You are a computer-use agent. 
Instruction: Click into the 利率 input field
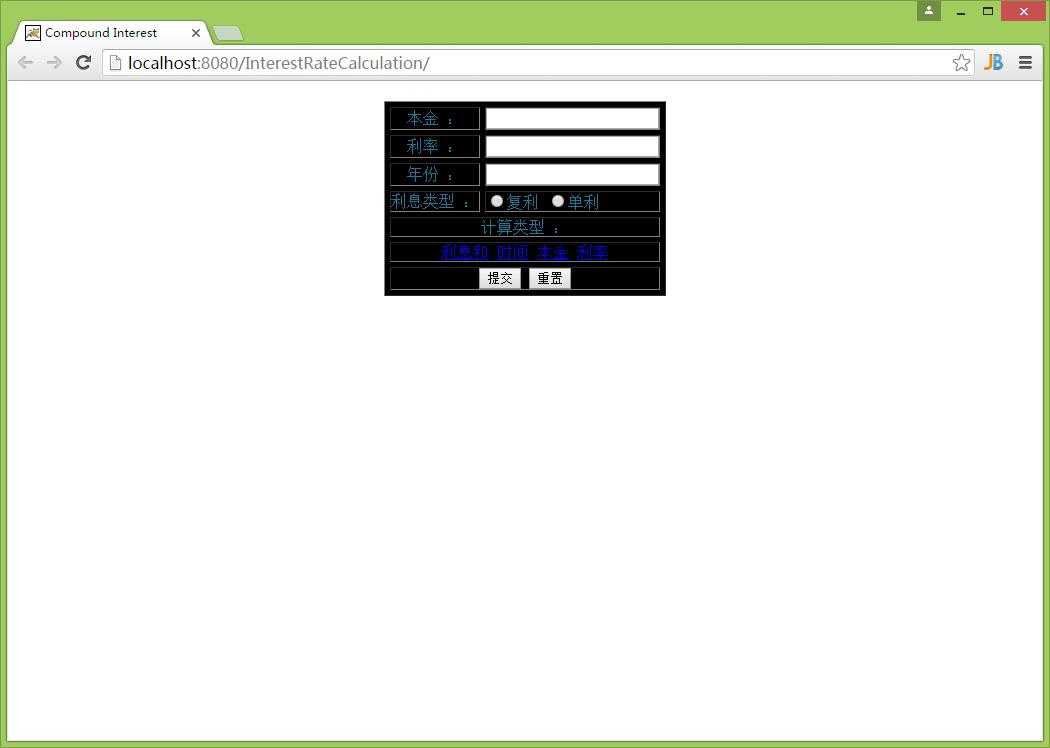point(573,147)
